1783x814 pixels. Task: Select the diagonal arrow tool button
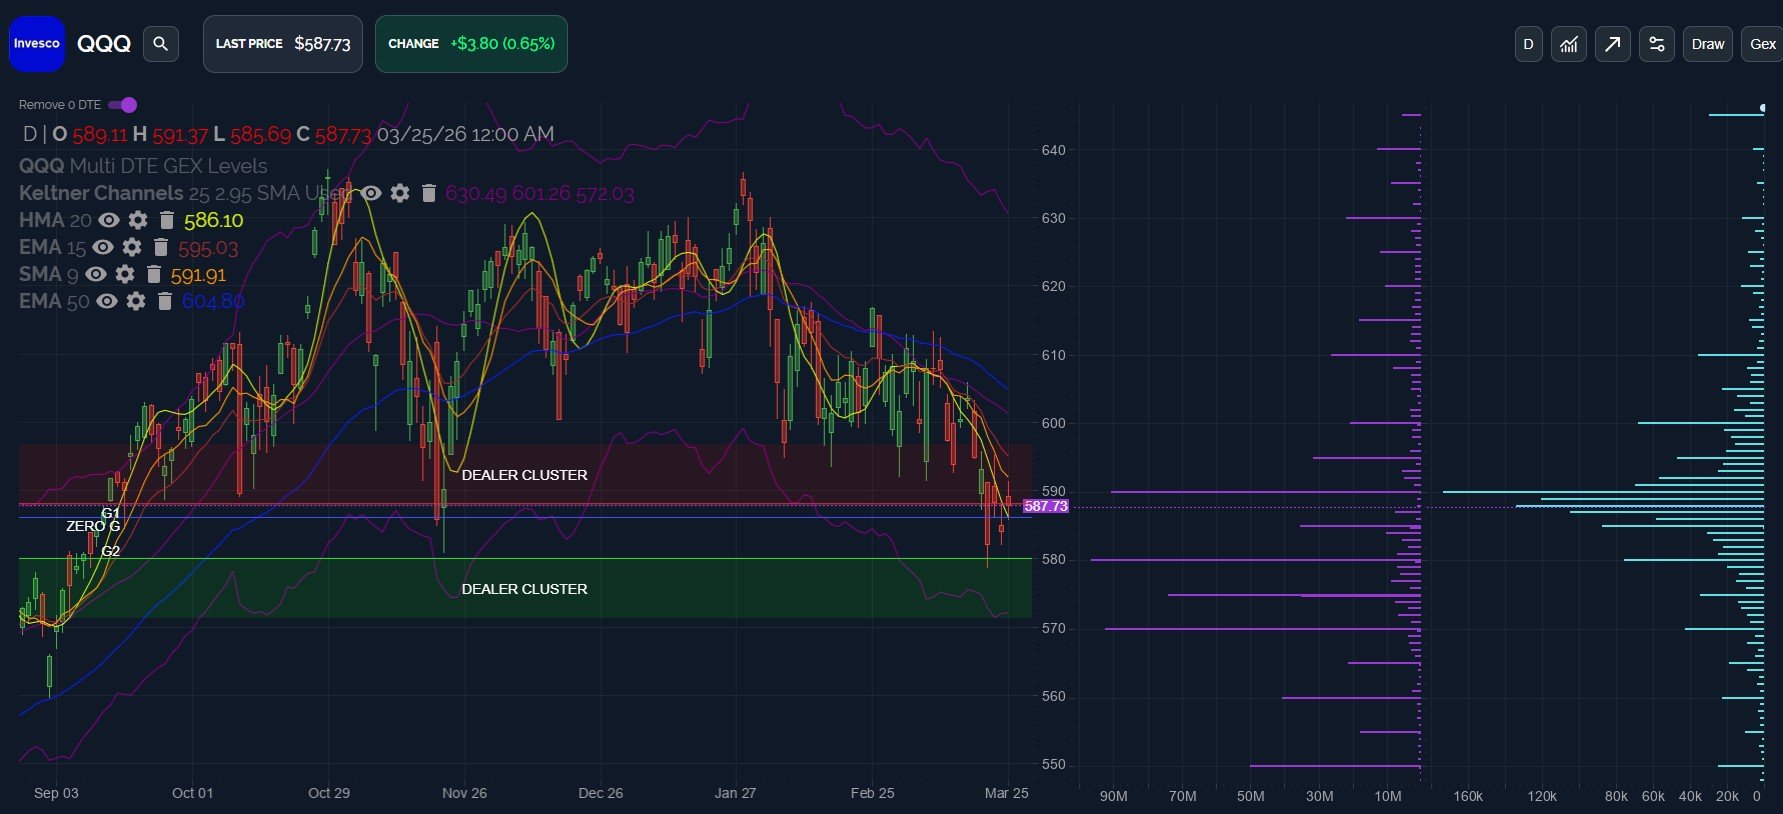click(x=1613, y=44)
